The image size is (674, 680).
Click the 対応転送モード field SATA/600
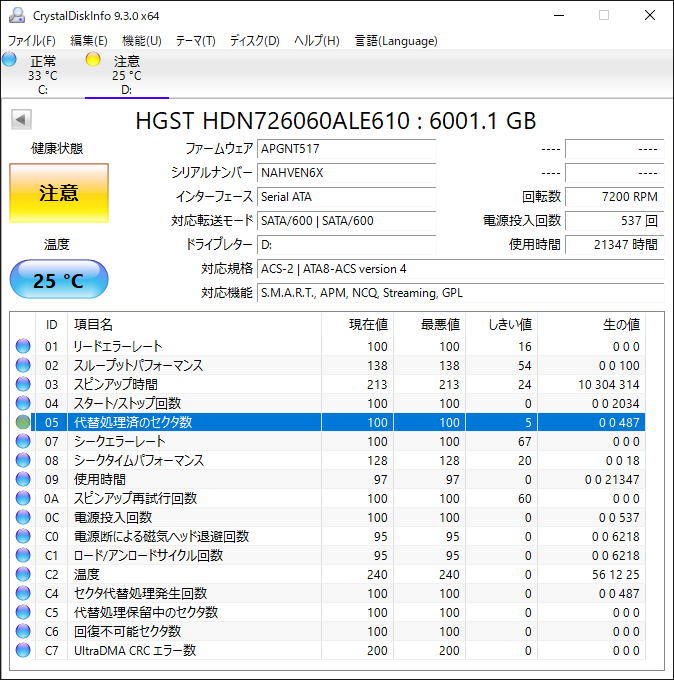pyautogui.click(x=347, y=221)
